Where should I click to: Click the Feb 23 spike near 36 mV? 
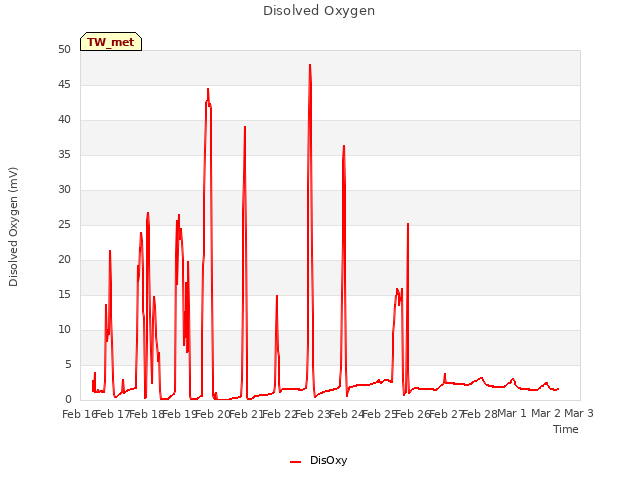coord(344,146)
